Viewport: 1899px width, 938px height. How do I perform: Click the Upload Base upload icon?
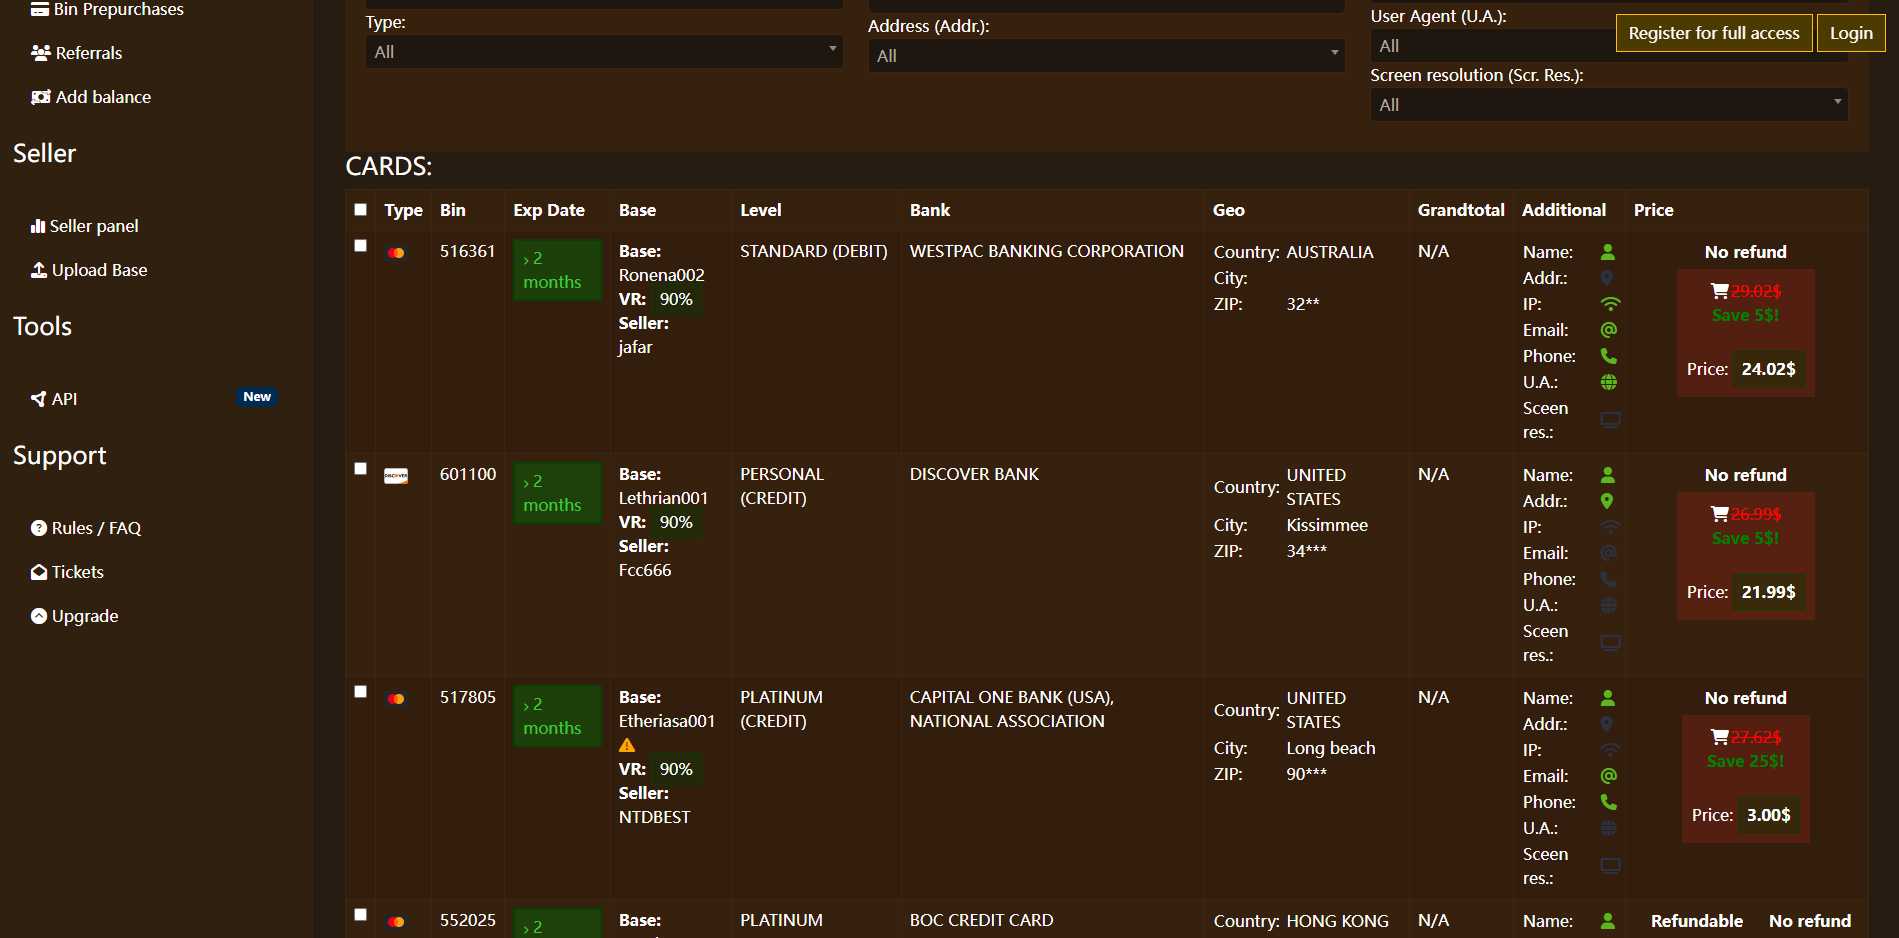click(39, 270)
